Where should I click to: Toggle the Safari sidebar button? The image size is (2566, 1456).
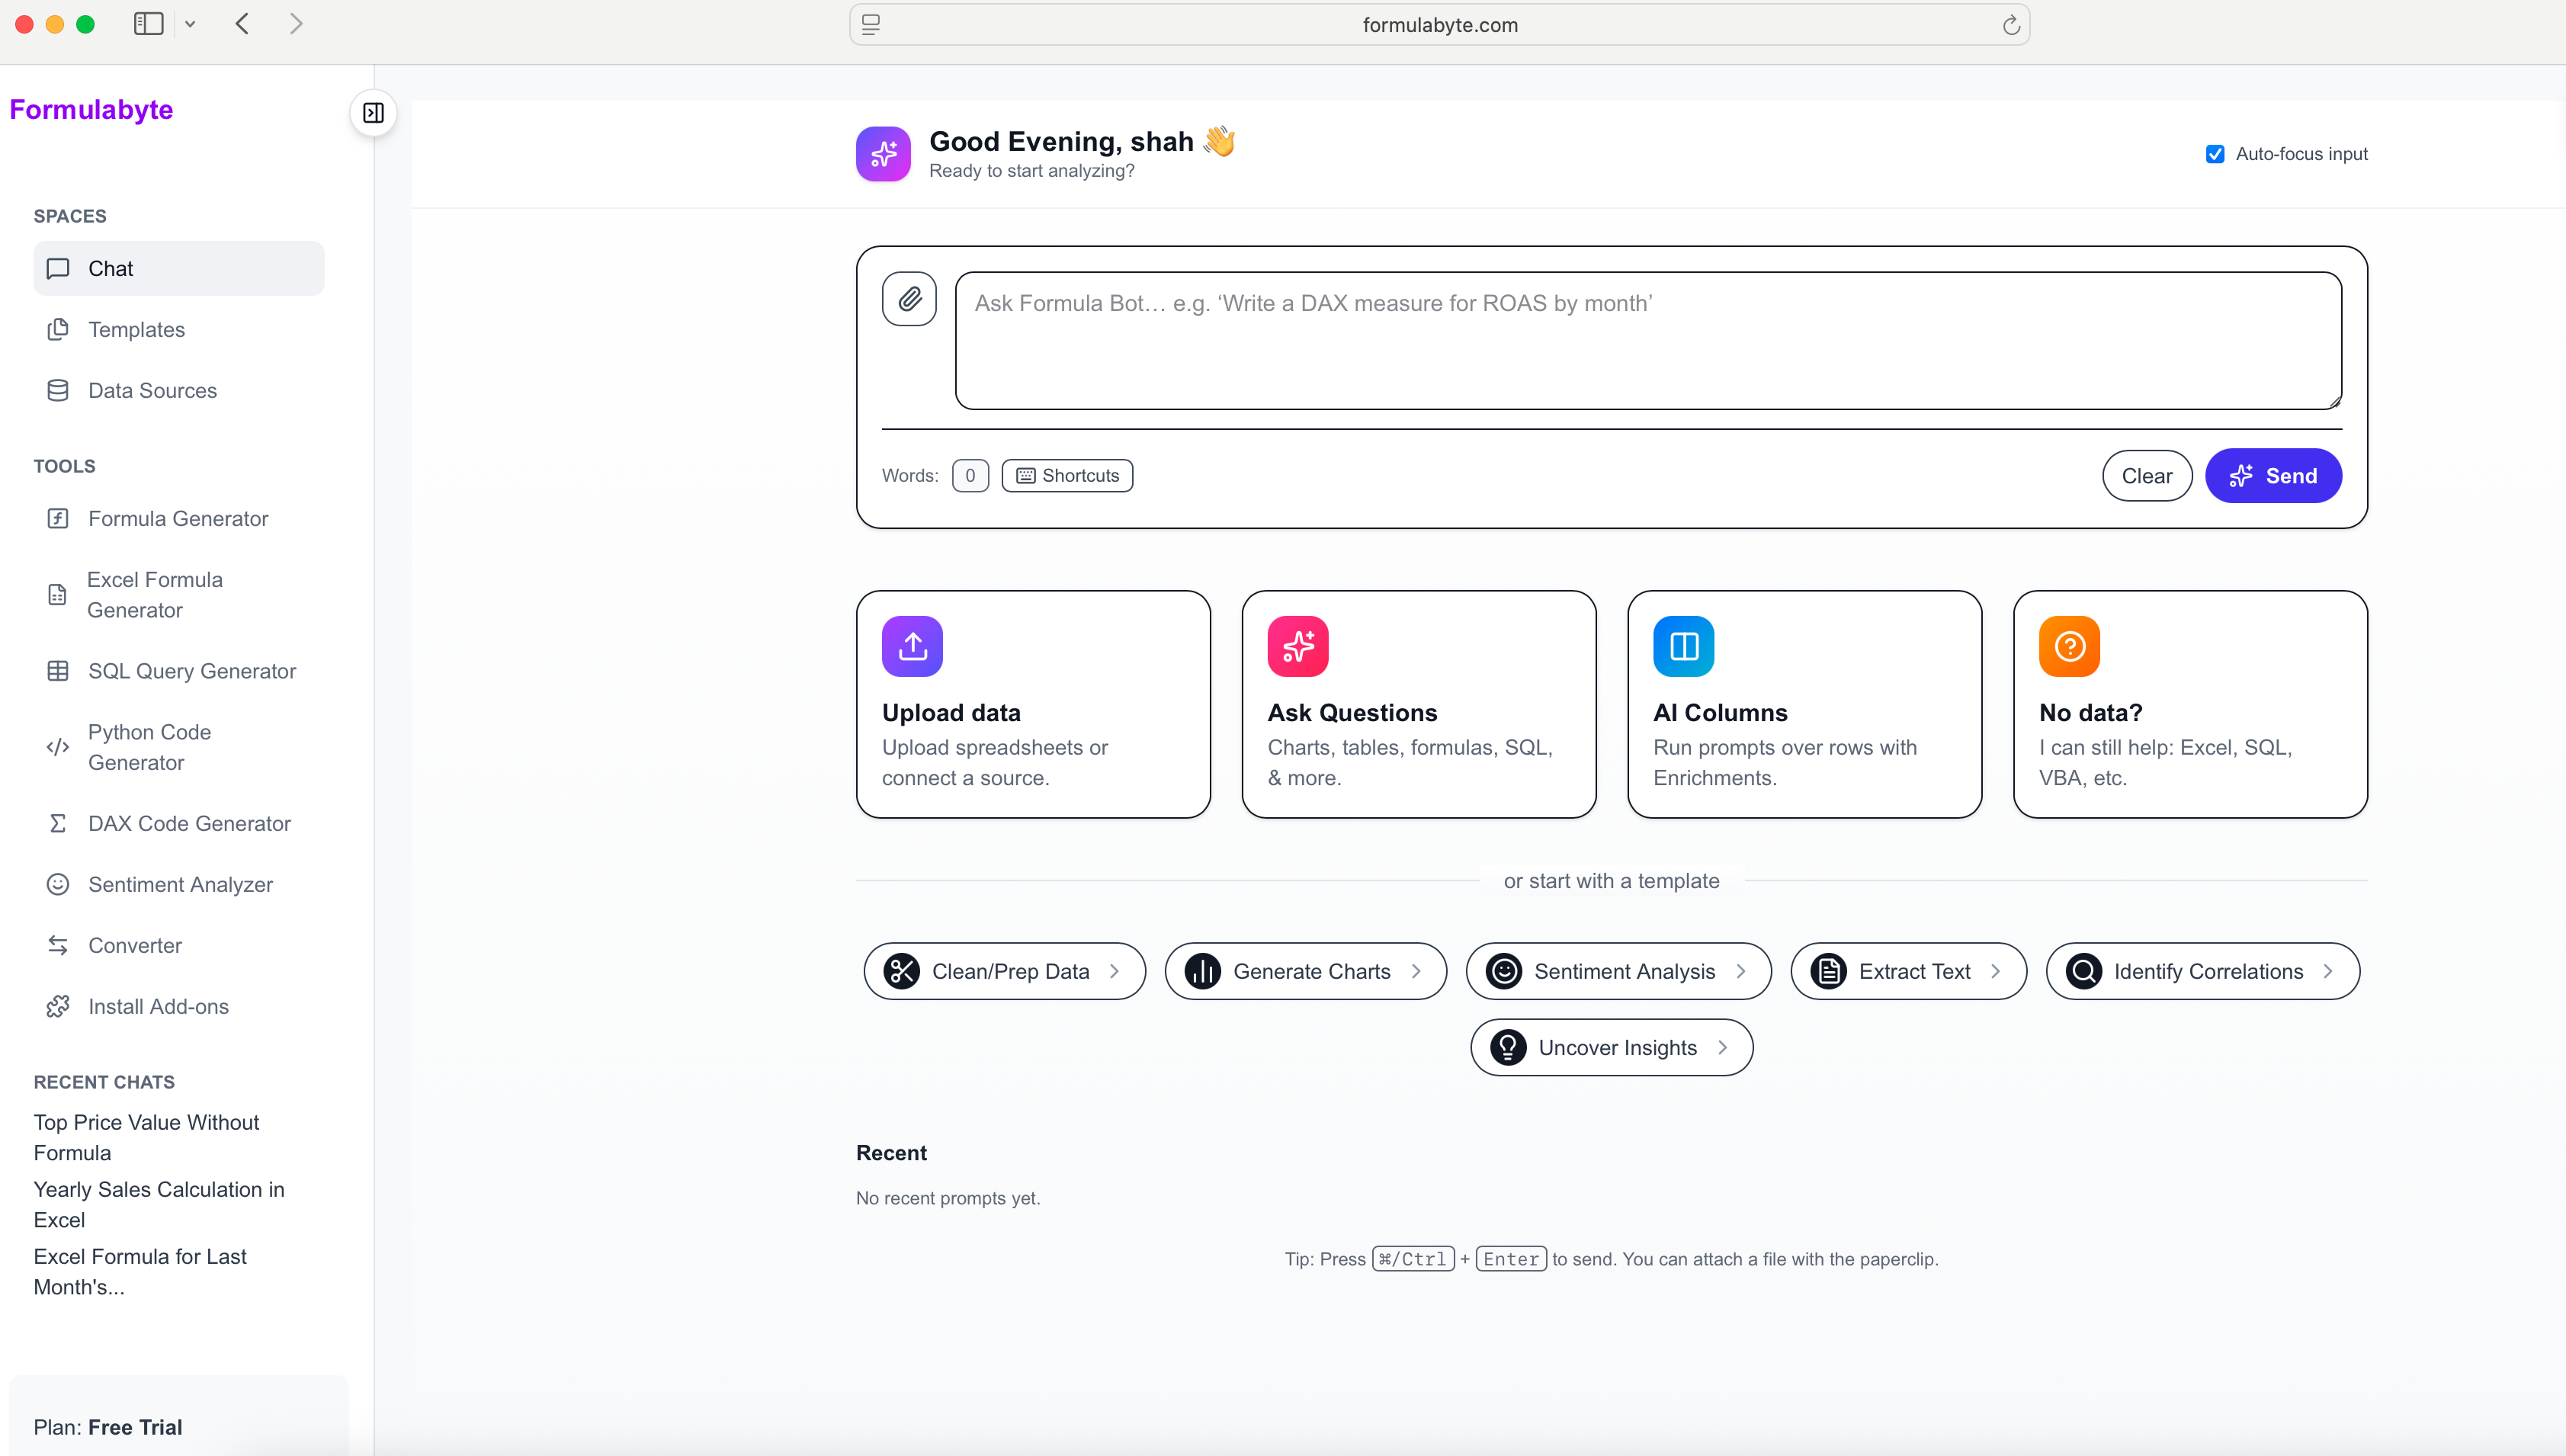point(147,24)
